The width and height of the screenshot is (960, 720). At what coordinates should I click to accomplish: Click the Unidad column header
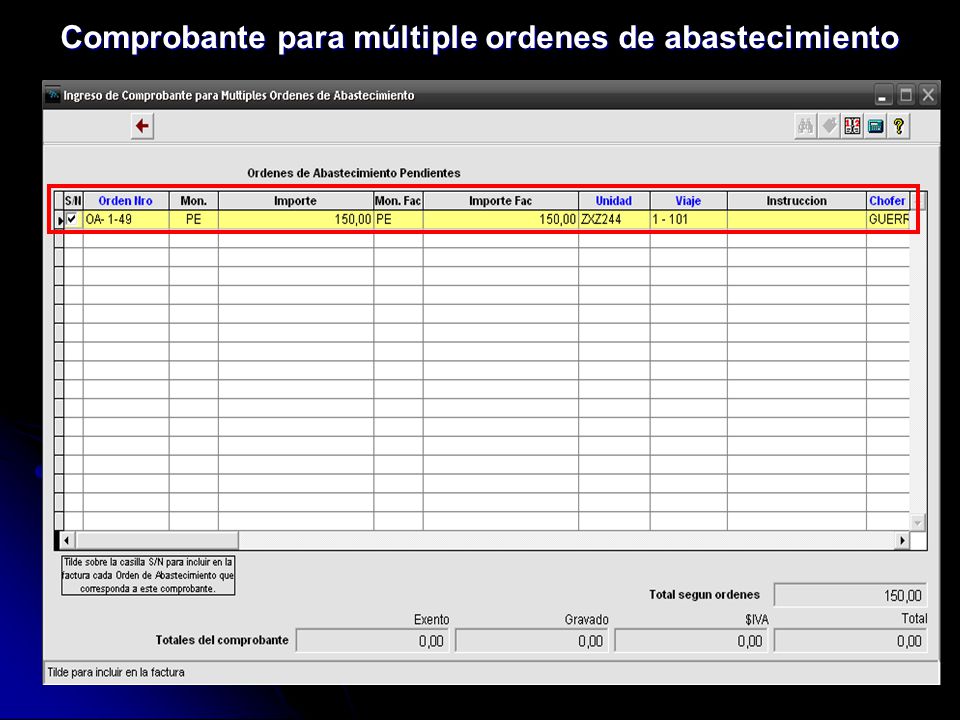(613, 201)
